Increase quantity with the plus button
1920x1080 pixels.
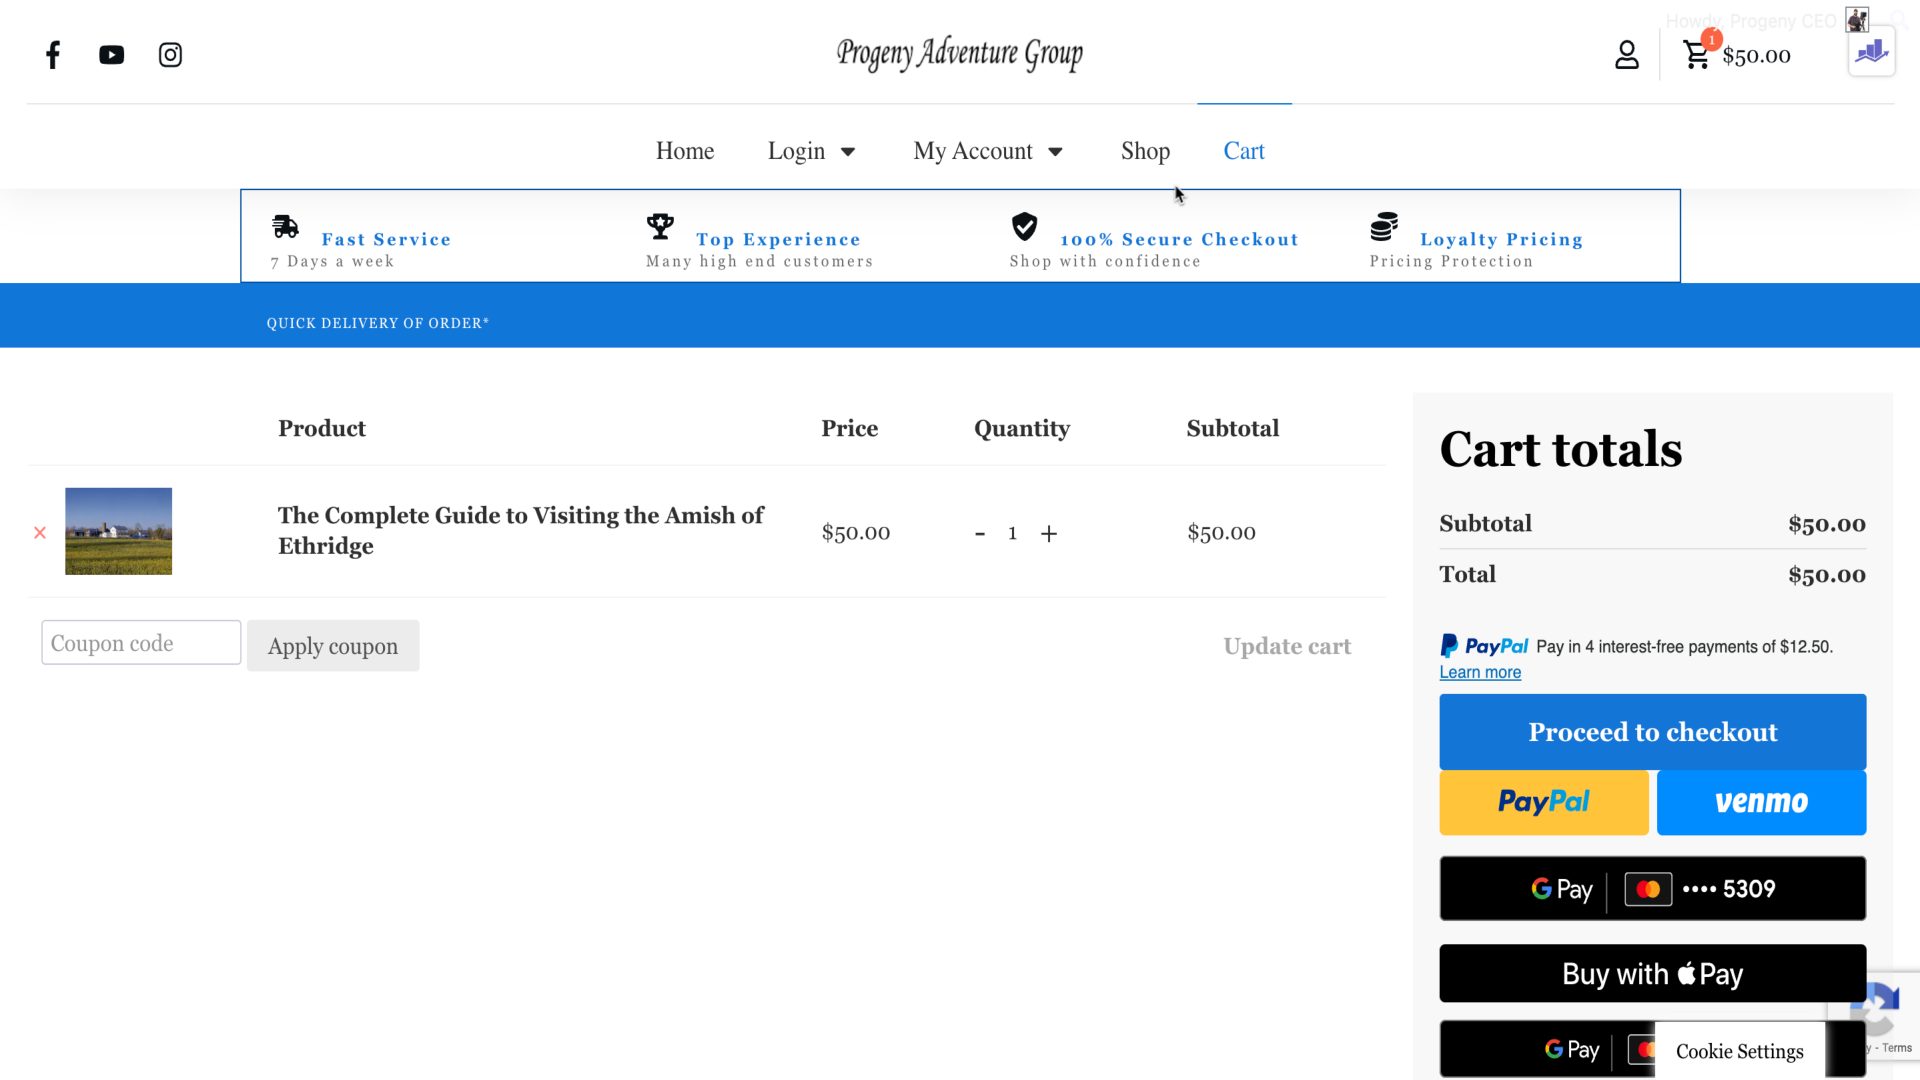1048,534
